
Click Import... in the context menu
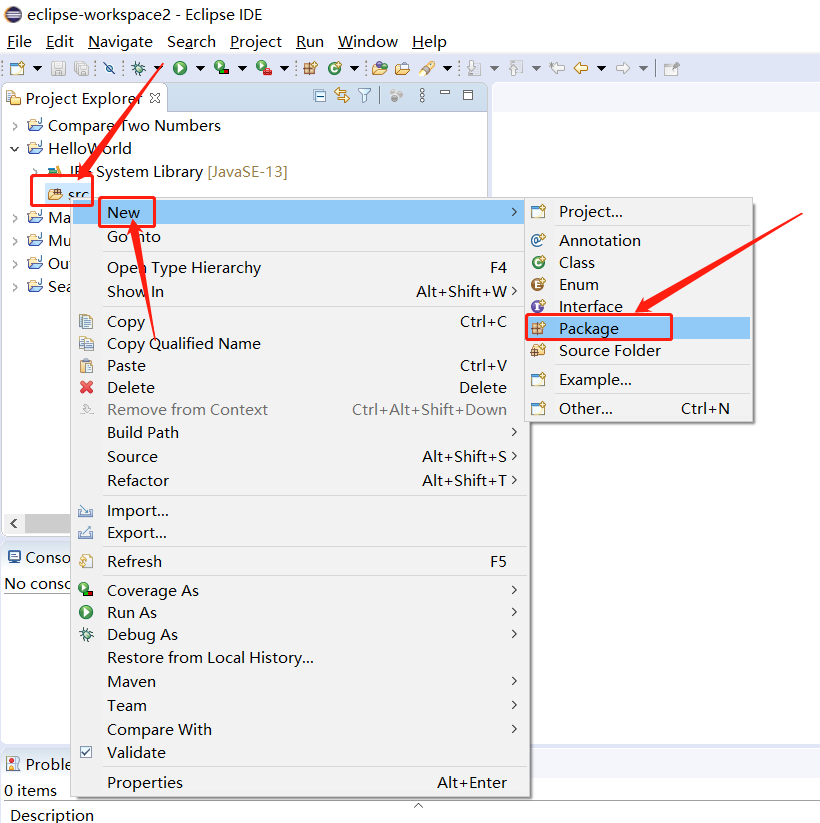(x=299, y=510)
